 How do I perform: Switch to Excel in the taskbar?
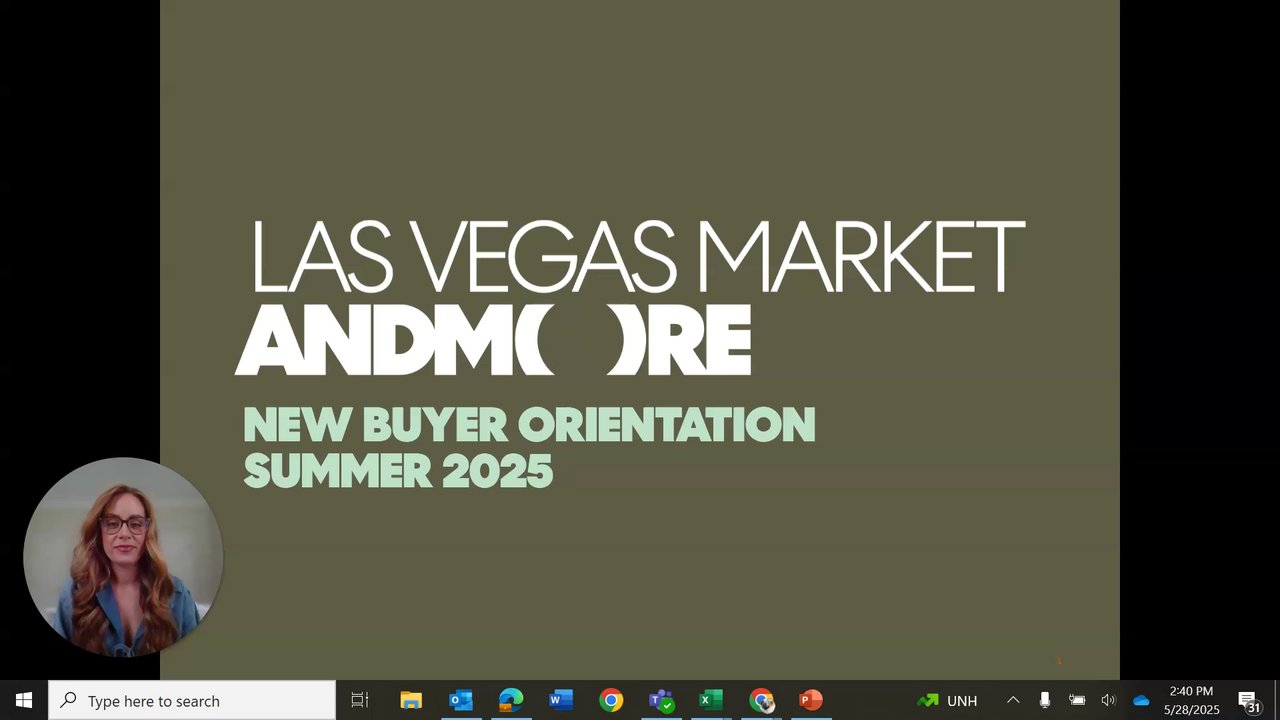point(711,700)
